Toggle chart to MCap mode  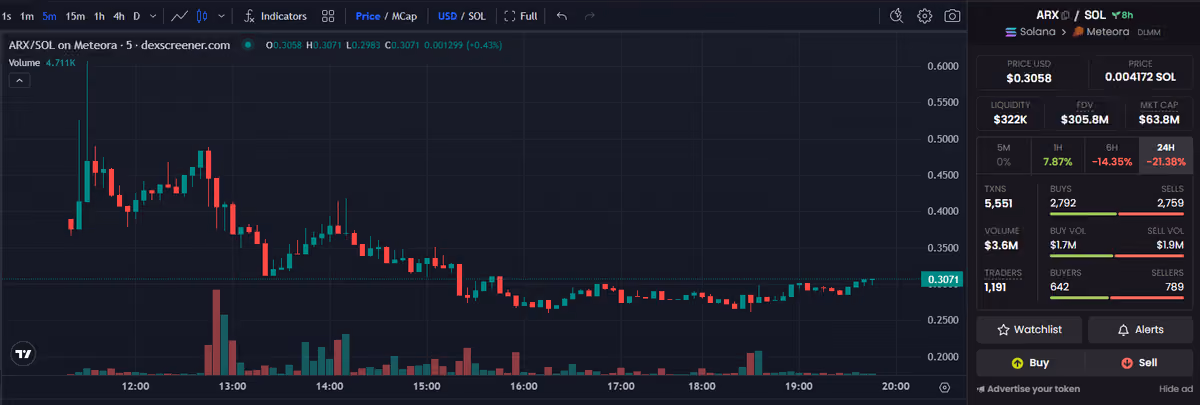pos(404,16)
